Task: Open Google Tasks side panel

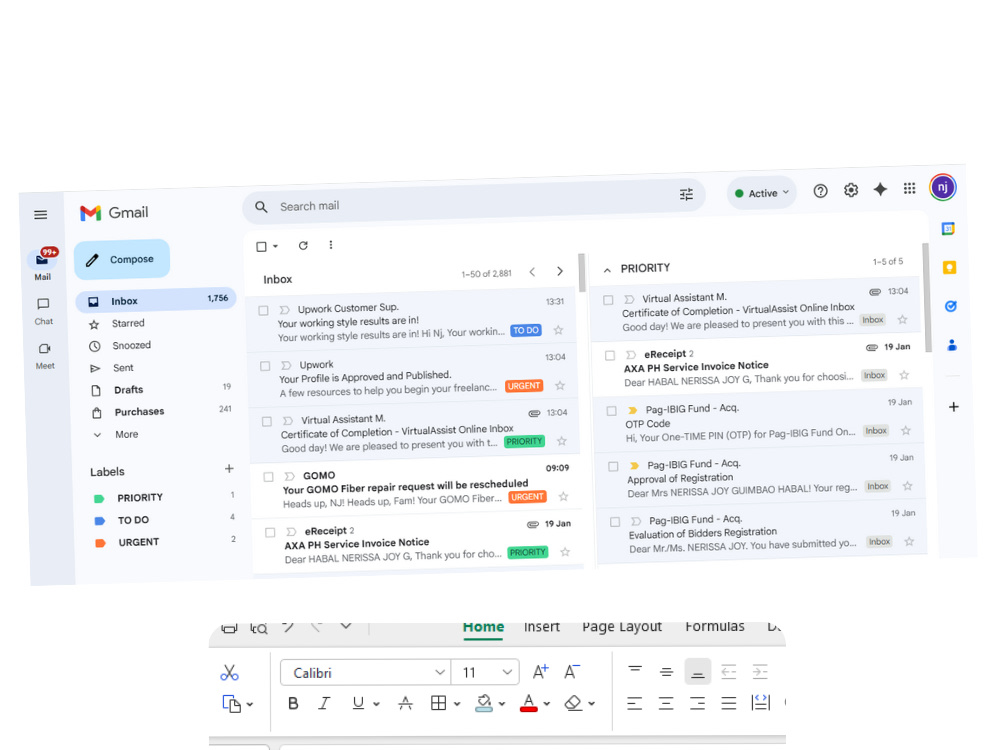Action: click(x=951, y=306)
